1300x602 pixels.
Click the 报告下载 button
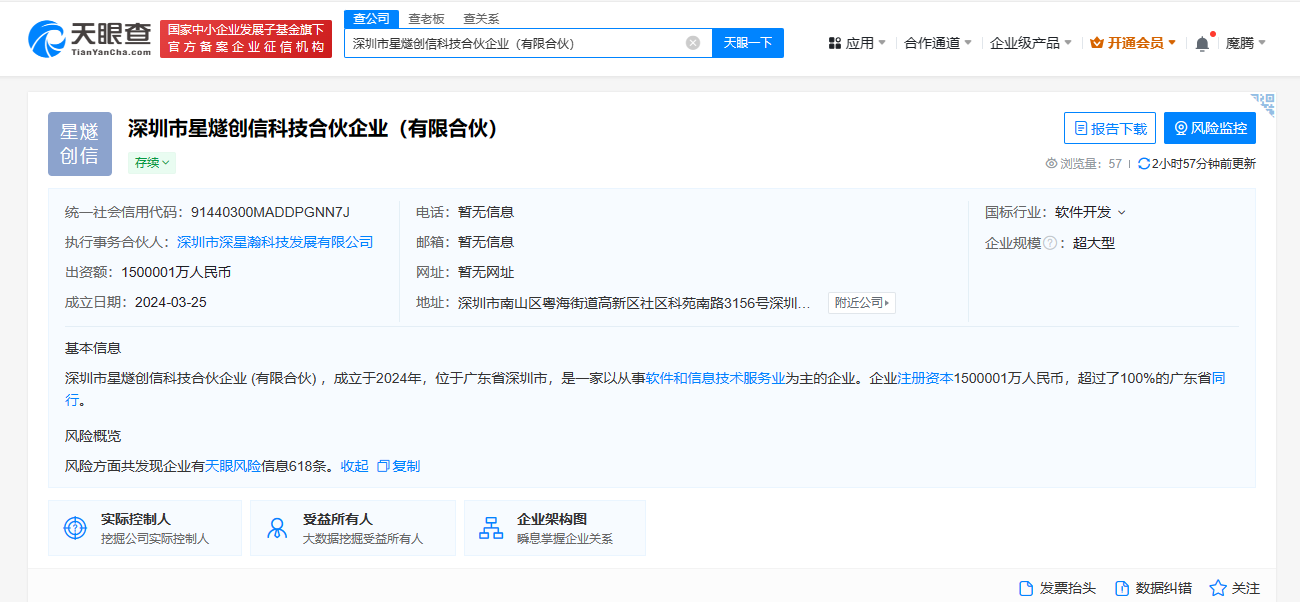click(x=1110, y=128)
